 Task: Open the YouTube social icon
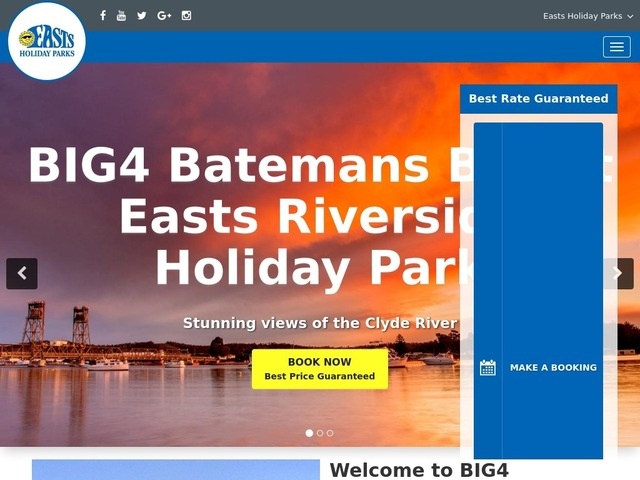121,16
